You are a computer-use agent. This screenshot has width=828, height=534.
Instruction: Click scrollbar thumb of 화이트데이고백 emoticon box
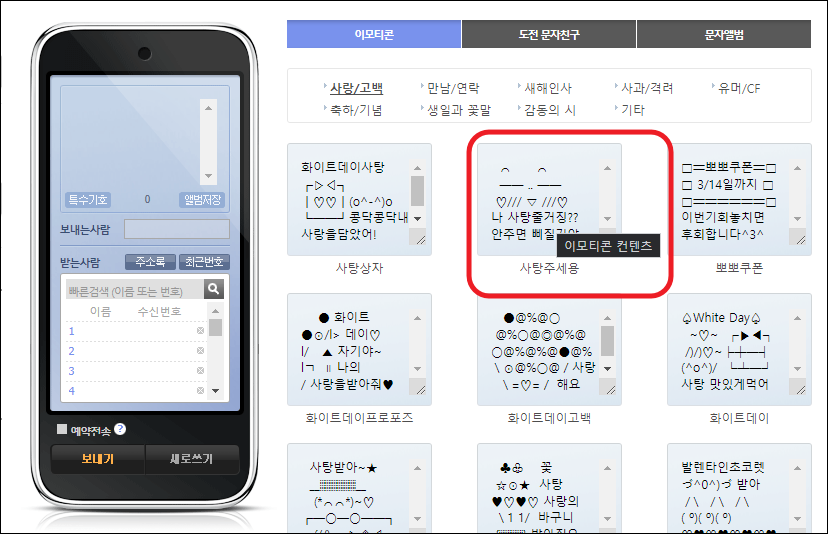click(607, 341)
